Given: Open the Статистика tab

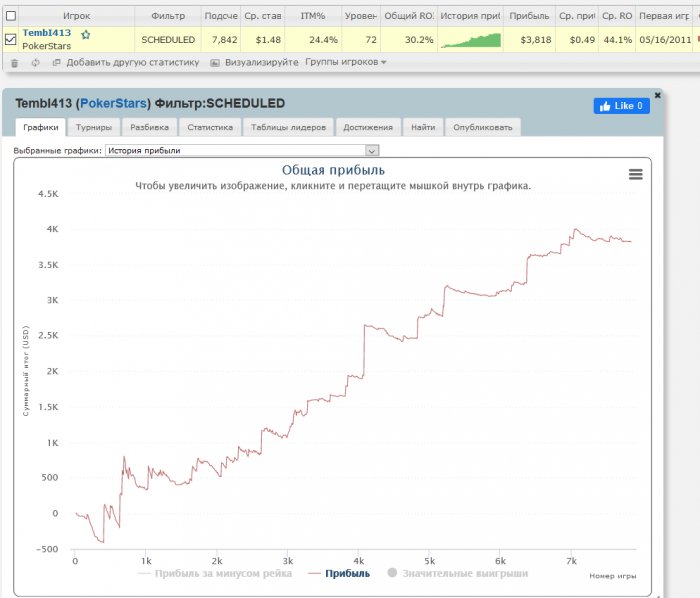Looking at the screenshot, I should pyautogui.click(x=210, y=127).
